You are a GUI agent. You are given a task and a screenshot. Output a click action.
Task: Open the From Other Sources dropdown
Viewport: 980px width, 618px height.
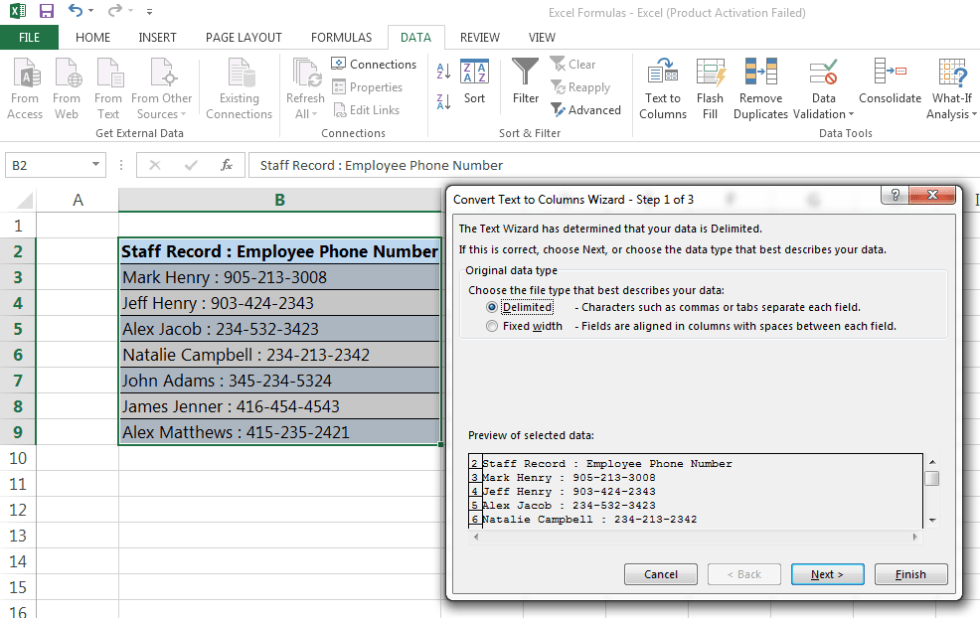click(x=162, y=88)
